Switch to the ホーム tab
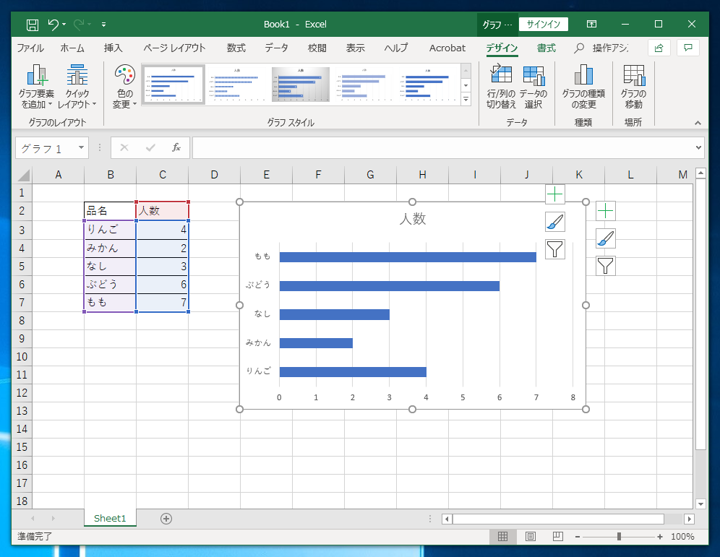This screenshot has width=720, height=557. (x=73, y=48)
